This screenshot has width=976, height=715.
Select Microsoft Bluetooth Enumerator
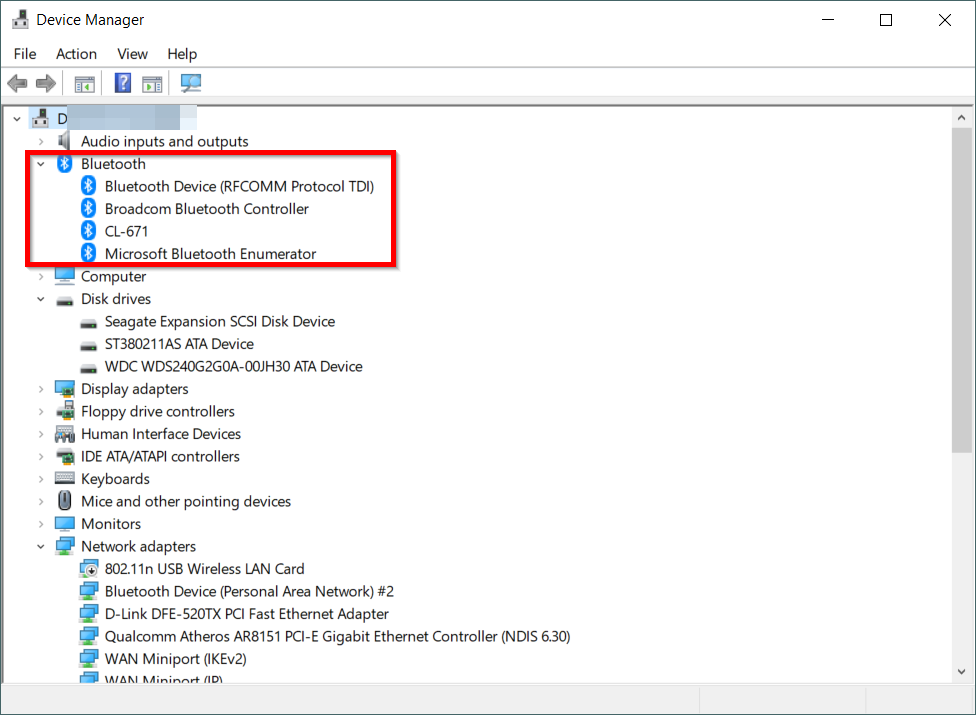point(210,253)
